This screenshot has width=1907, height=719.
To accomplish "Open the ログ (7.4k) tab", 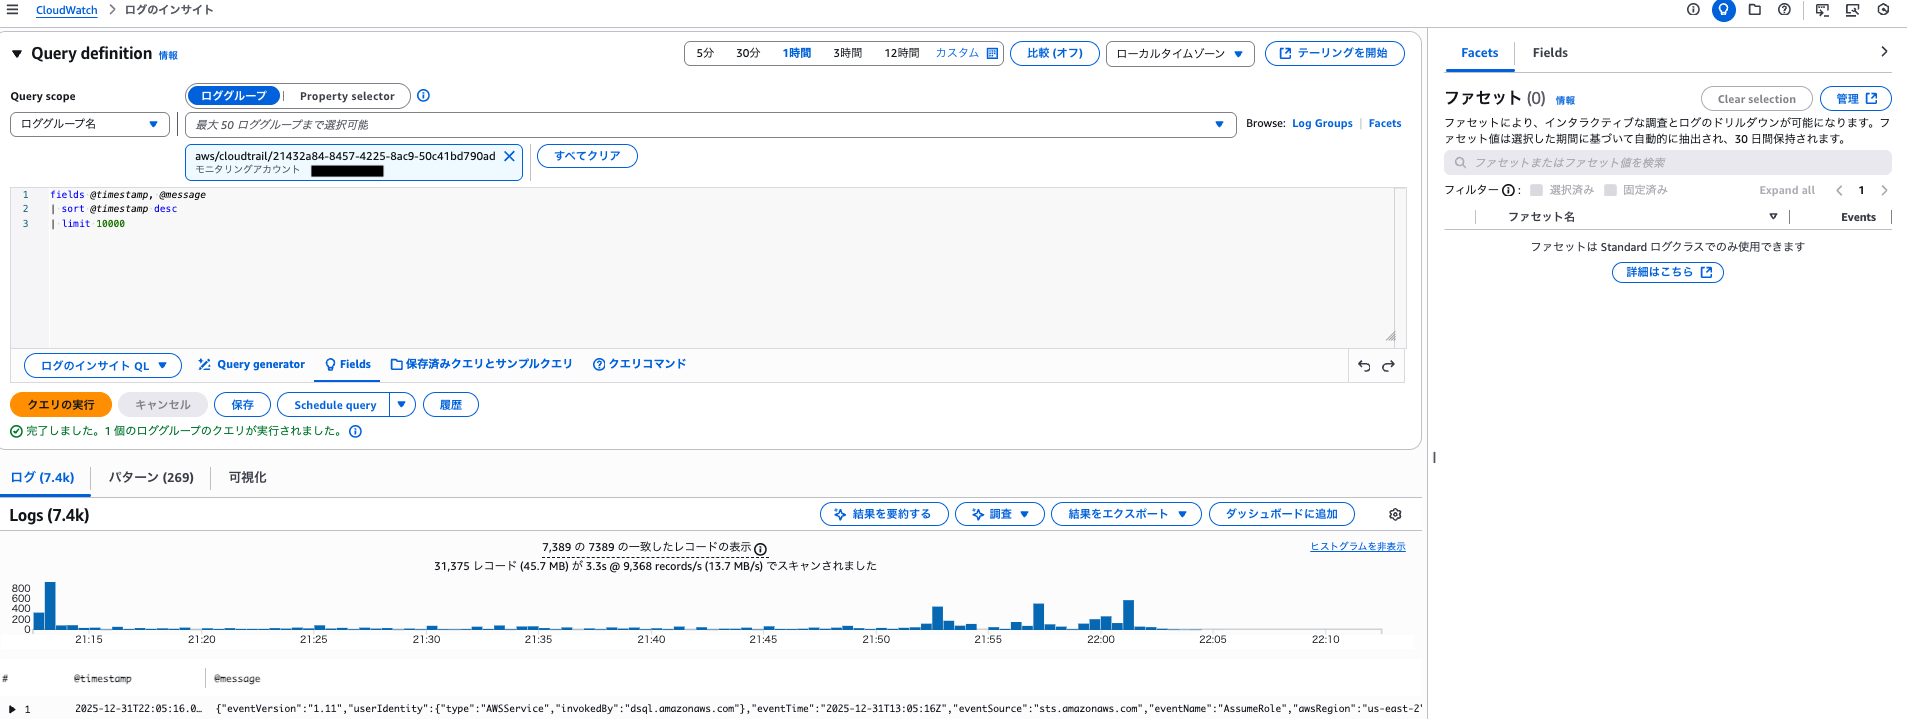I will click(43, 478).
